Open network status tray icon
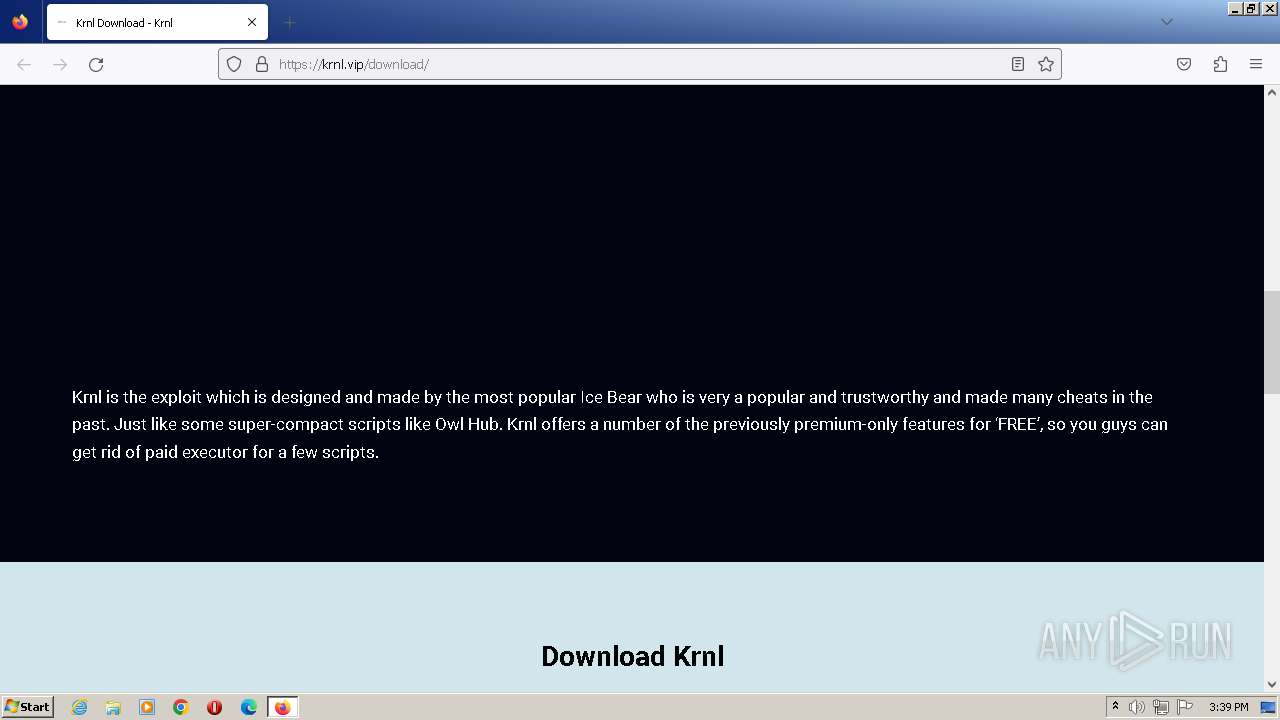The width and height of the screenshot is (1280, 720). [1160, 707]
